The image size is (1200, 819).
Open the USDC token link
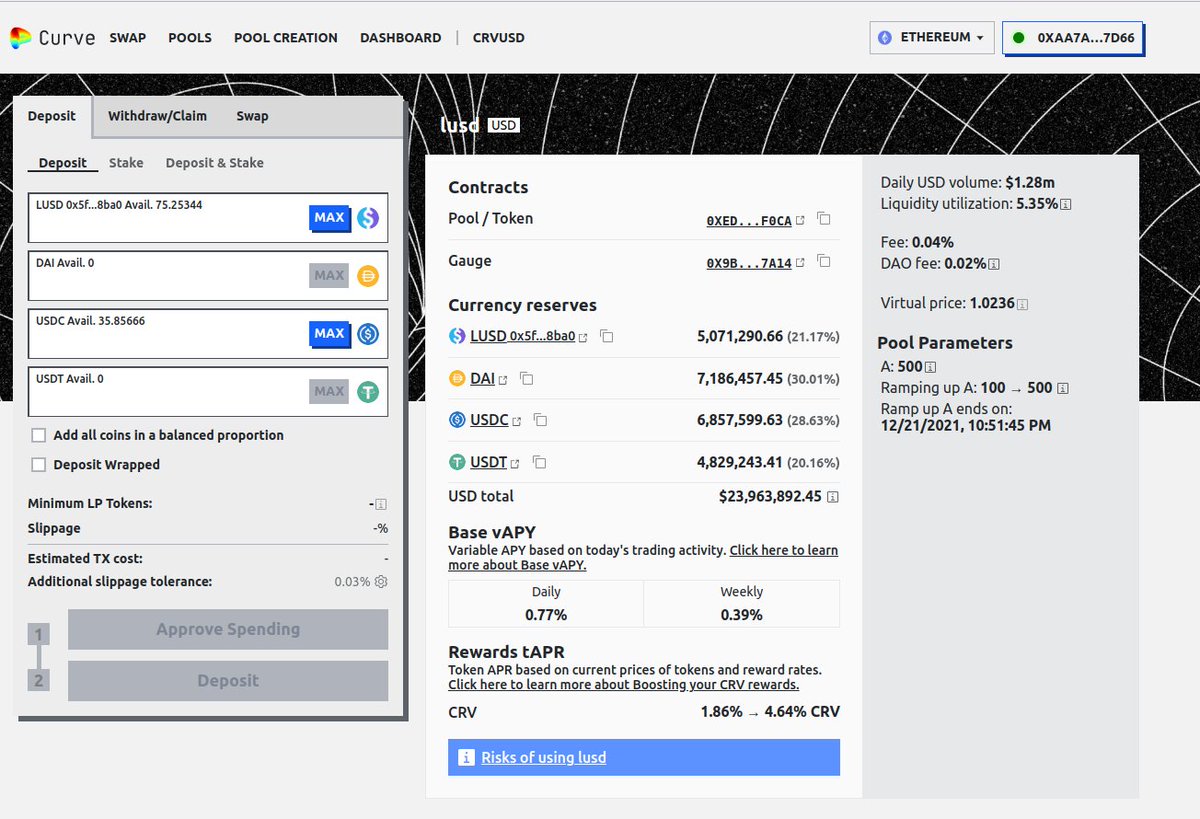click(x=496, y=421)
